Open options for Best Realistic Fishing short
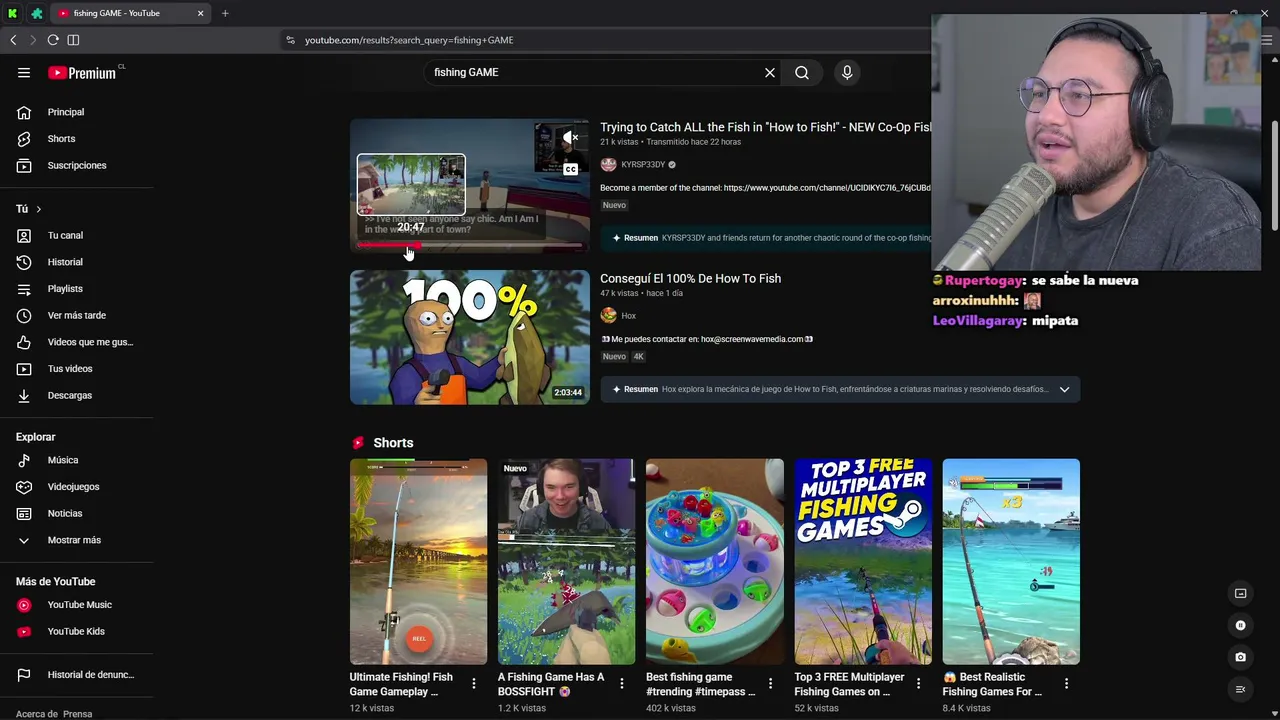This screenshot has width=1280, height=720. (1066, 684)
